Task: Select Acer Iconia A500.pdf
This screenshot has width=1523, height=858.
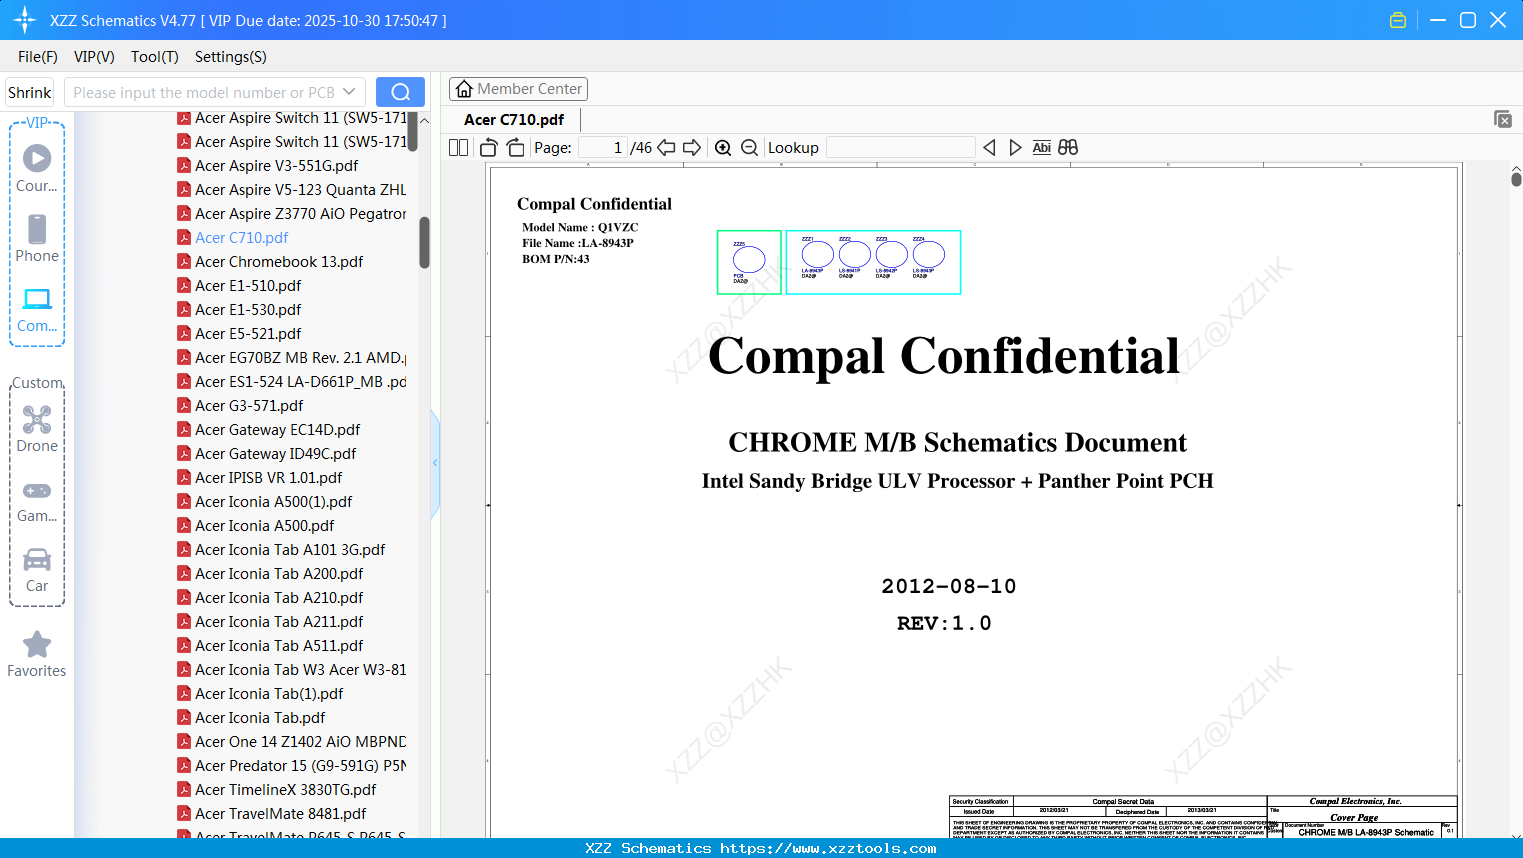Action: (x=265, y=526)
